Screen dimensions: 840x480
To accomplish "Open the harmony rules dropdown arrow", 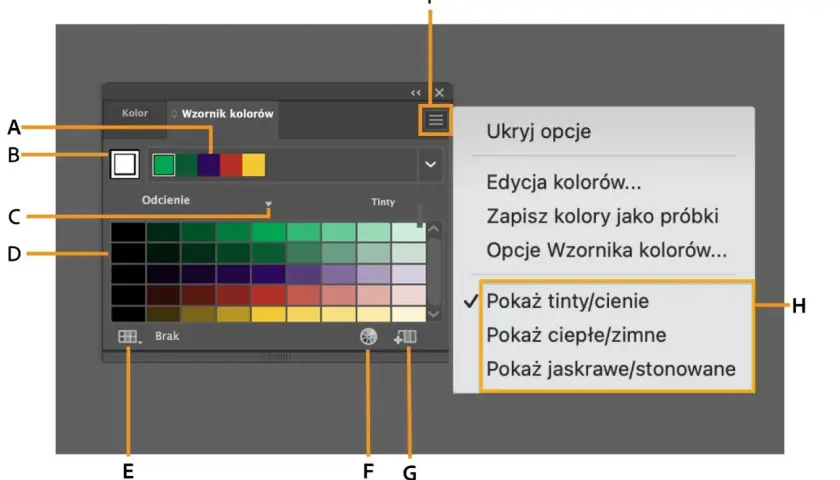I will tap(430, 164).
